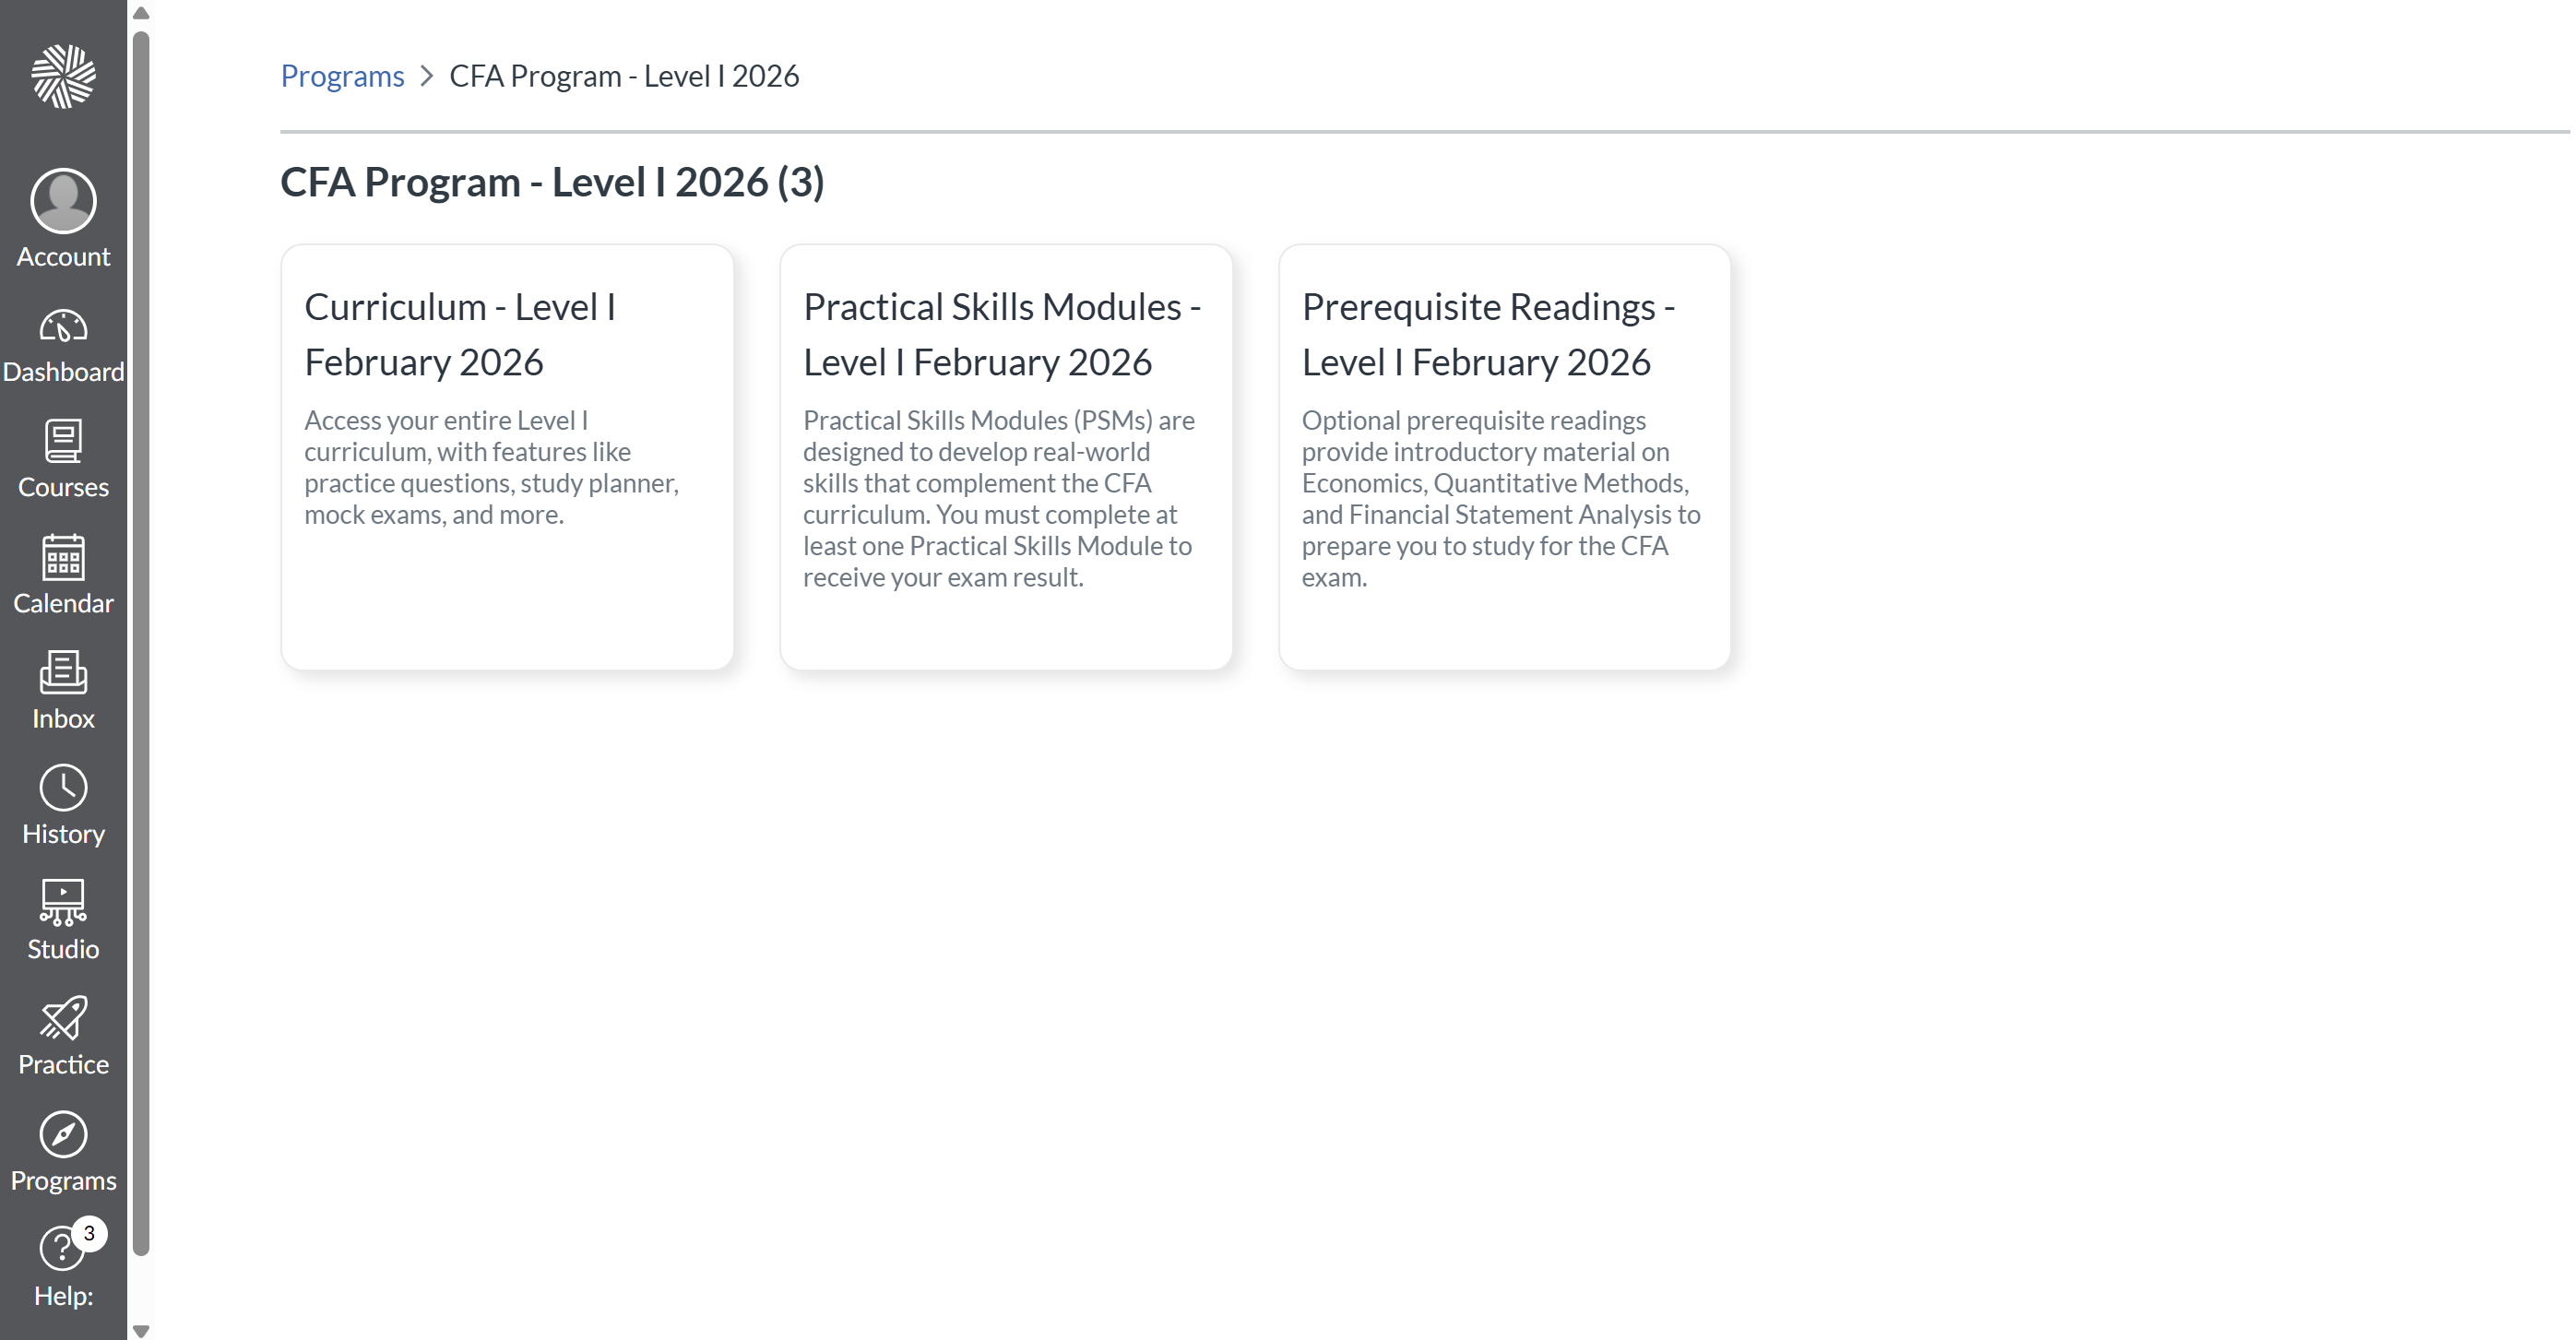Open the Account avatar menu
Screen dimensions: 2576x1340
(63, 202)
